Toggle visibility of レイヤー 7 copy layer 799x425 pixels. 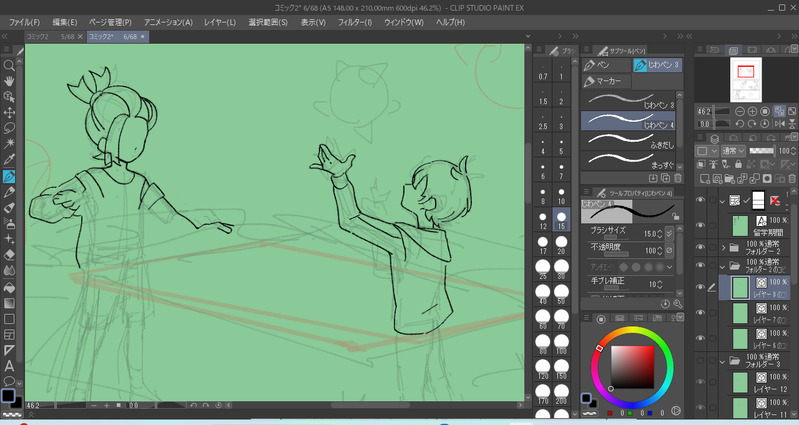point(701,313)
